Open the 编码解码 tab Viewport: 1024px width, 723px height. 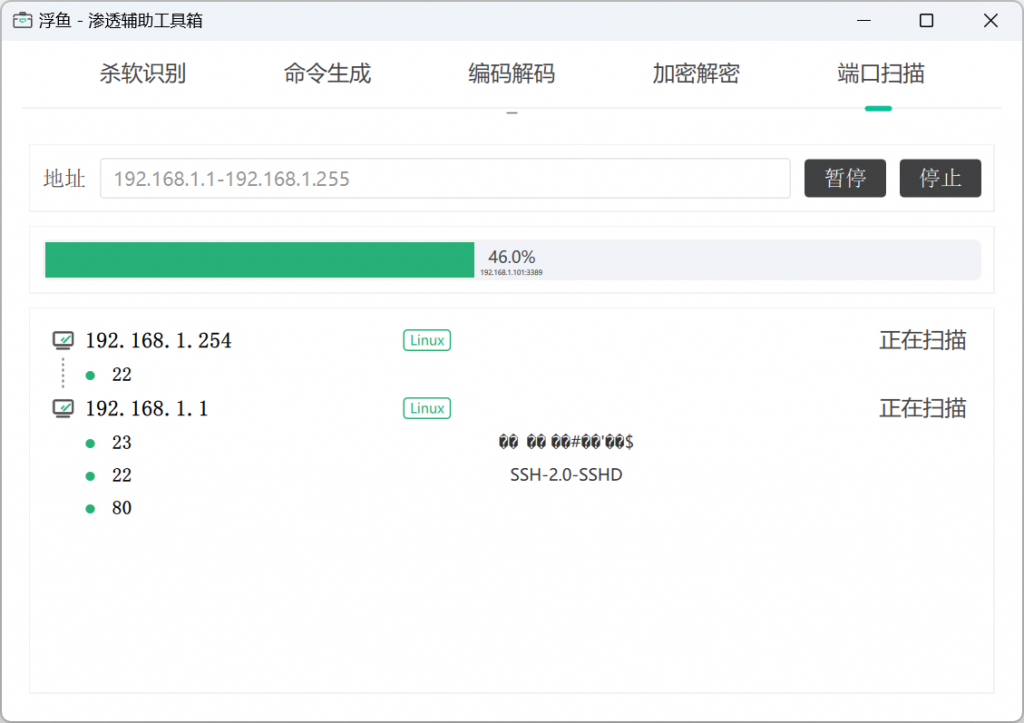(x=511, y=74)
